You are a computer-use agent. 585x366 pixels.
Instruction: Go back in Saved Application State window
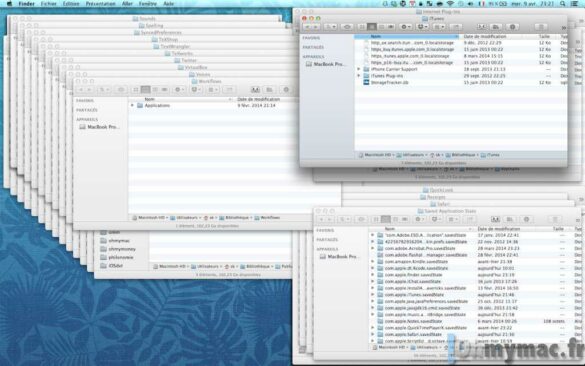pos(321,219)
